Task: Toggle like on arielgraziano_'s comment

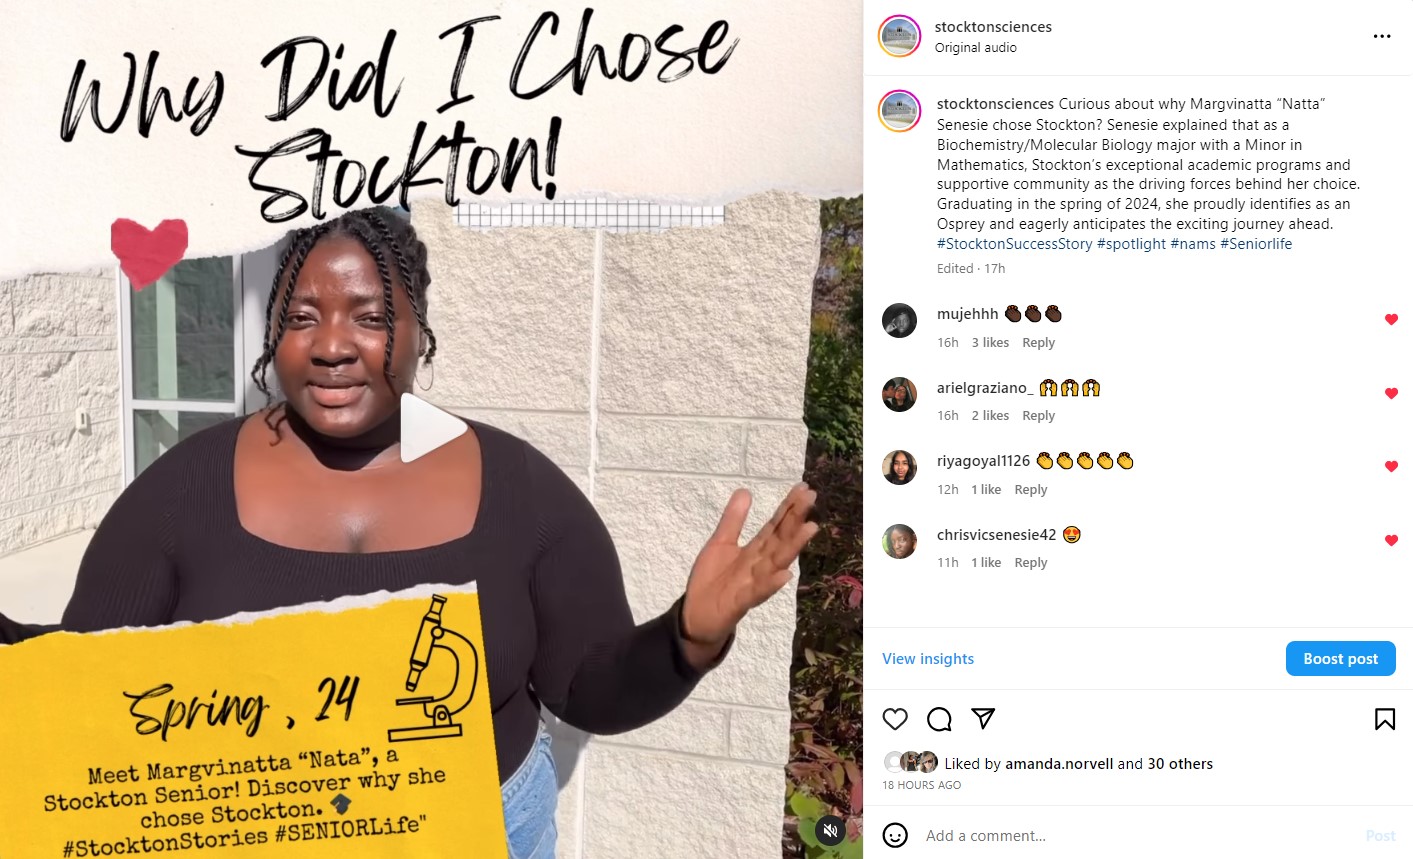Action: click(1391, 394)
